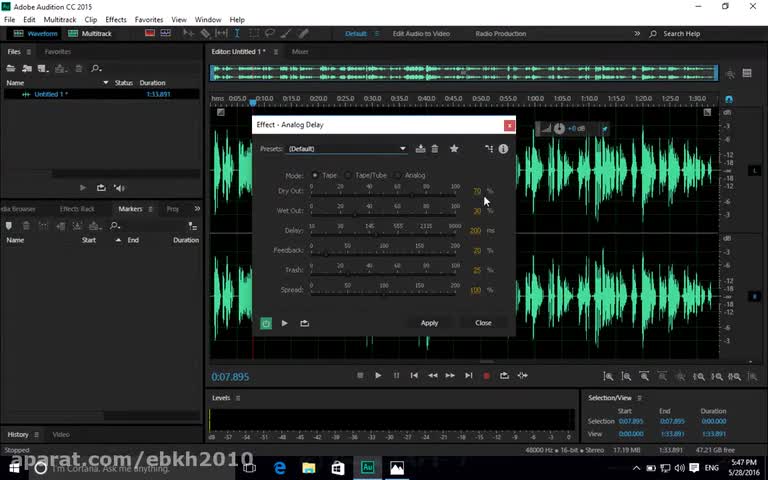
Task: Select the Default workspace
Action: [x=356, y=33]
